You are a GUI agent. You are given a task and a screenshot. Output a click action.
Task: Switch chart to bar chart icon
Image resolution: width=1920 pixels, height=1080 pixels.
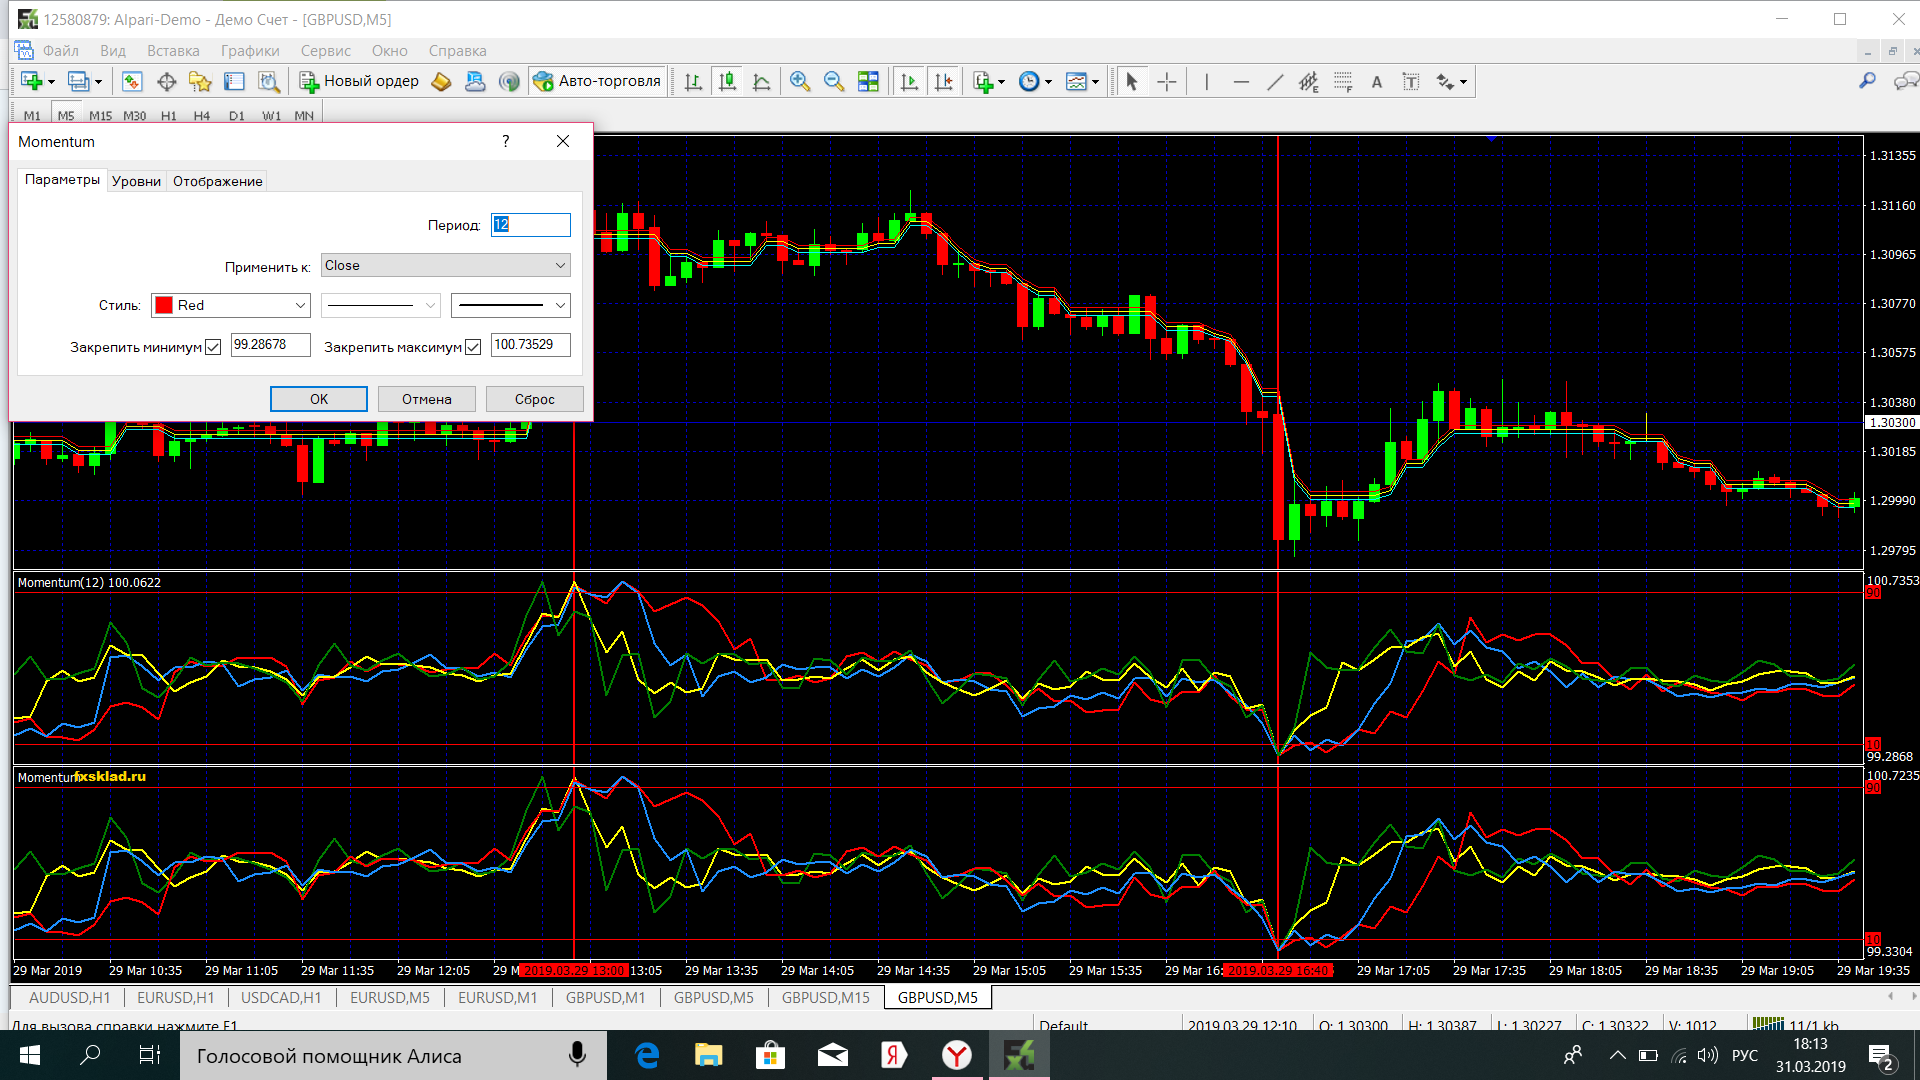point(693,82)
